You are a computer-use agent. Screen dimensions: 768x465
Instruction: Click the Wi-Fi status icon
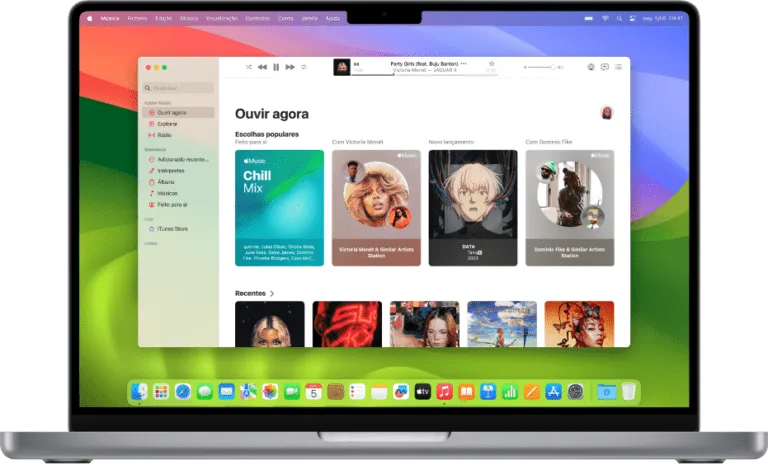click(605, 19)
